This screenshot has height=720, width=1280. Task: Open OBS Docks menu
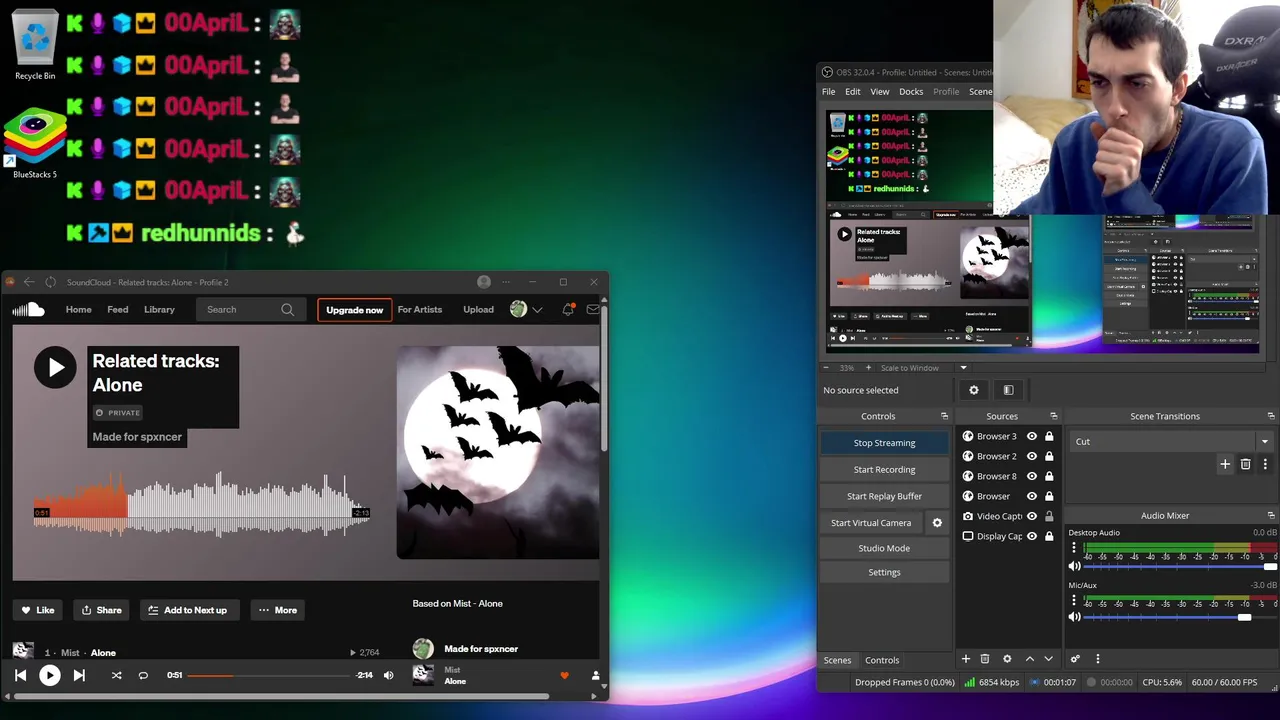[911, 91]
